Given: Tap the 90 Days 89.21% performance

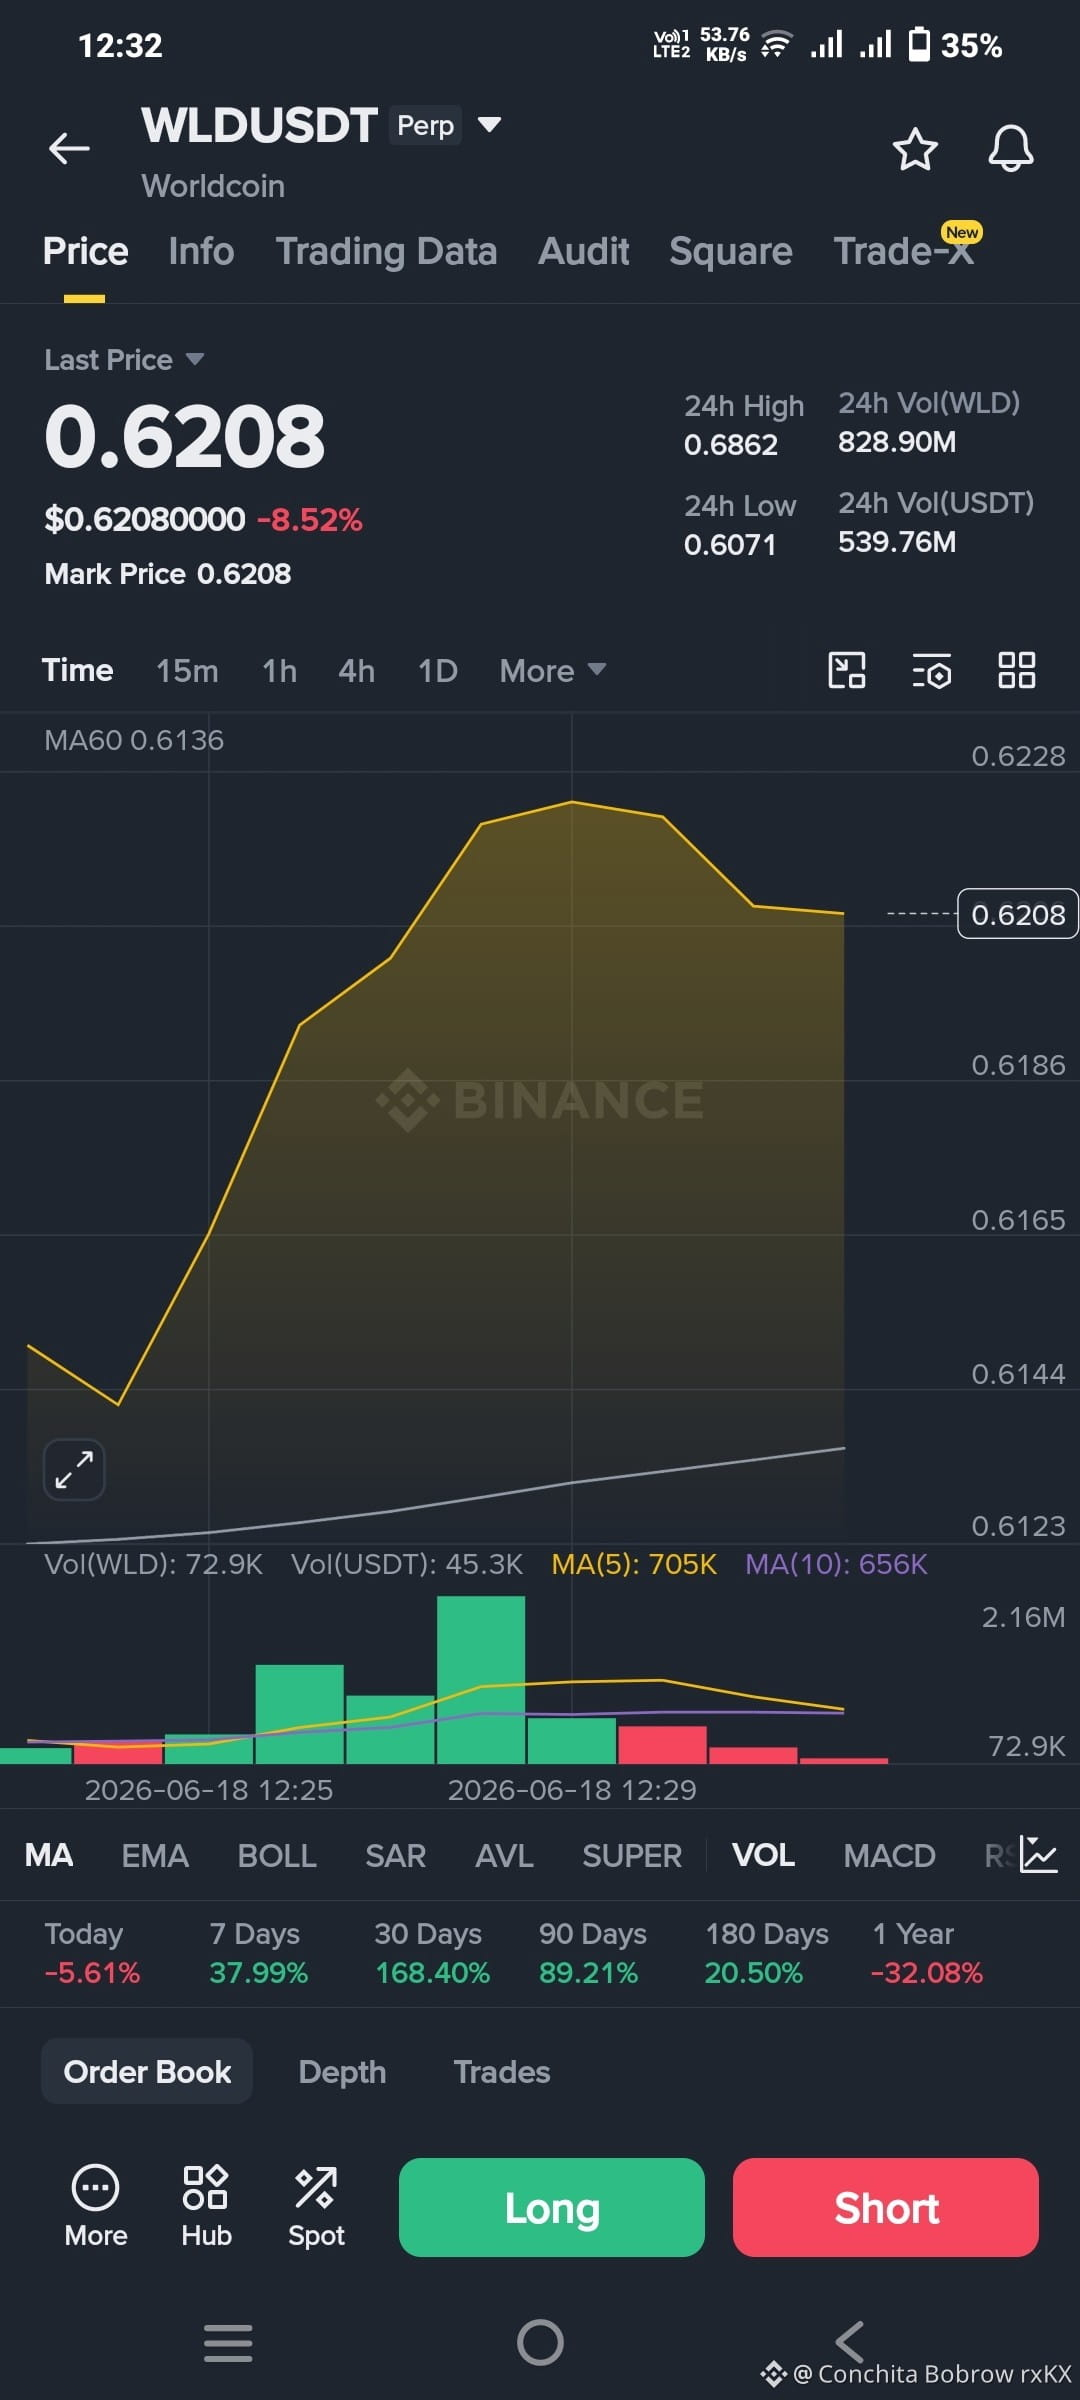Looking at the screenshot, I should coord(592,1953).
